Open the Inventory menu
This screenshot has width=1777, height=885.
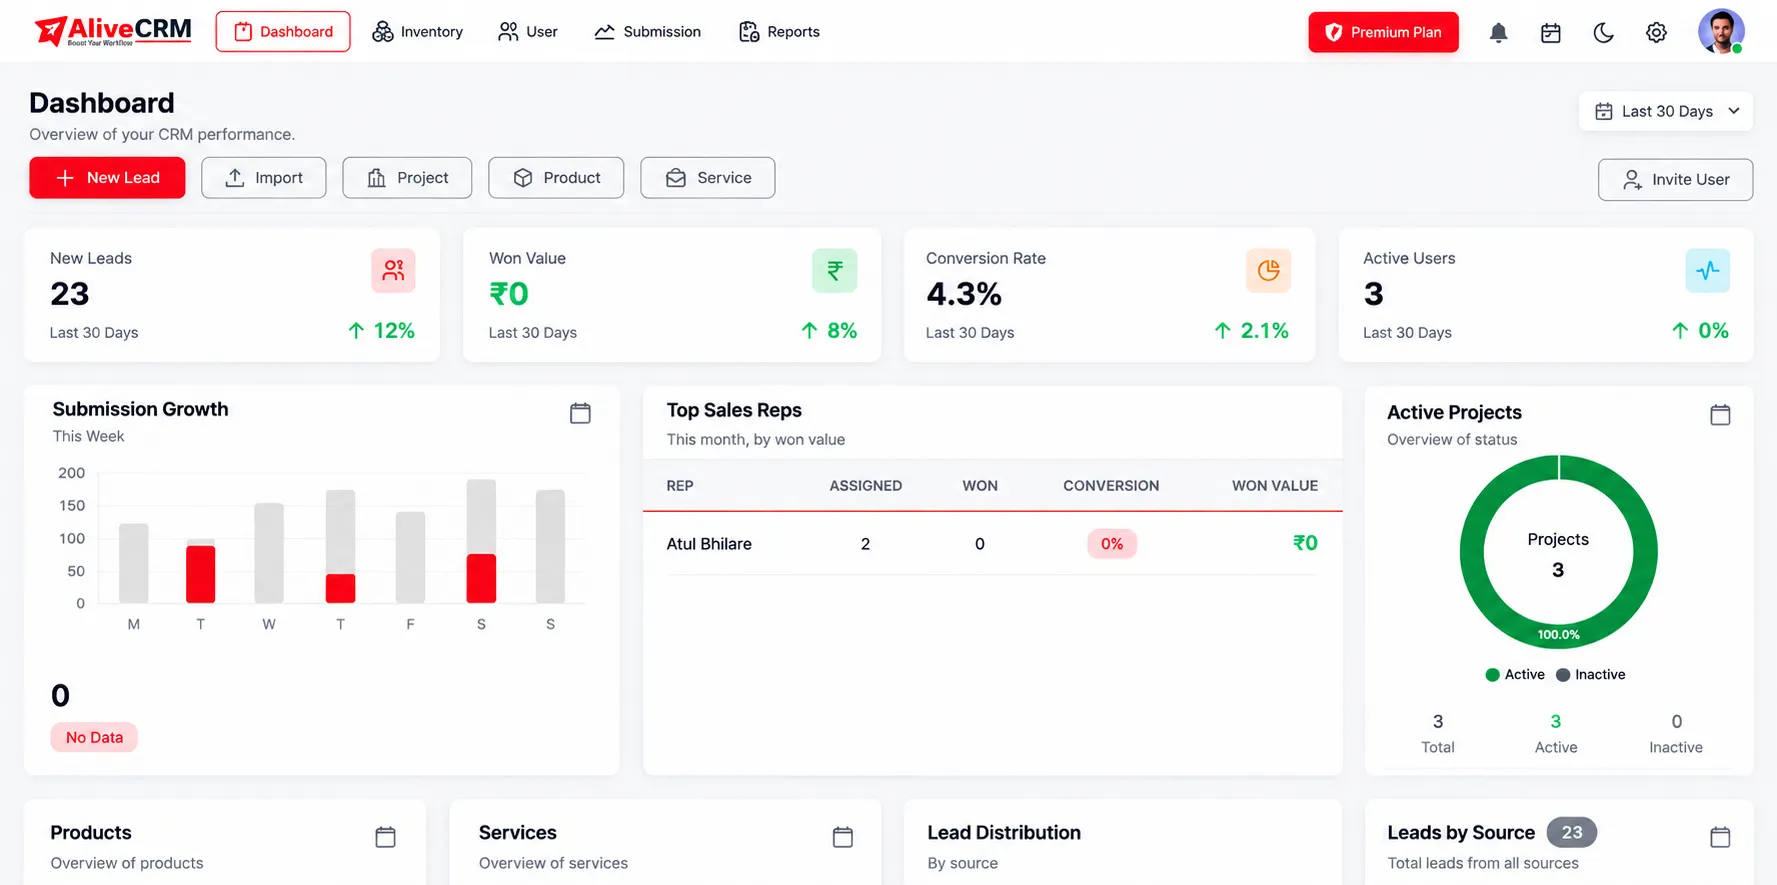click(x=417, y=32)
